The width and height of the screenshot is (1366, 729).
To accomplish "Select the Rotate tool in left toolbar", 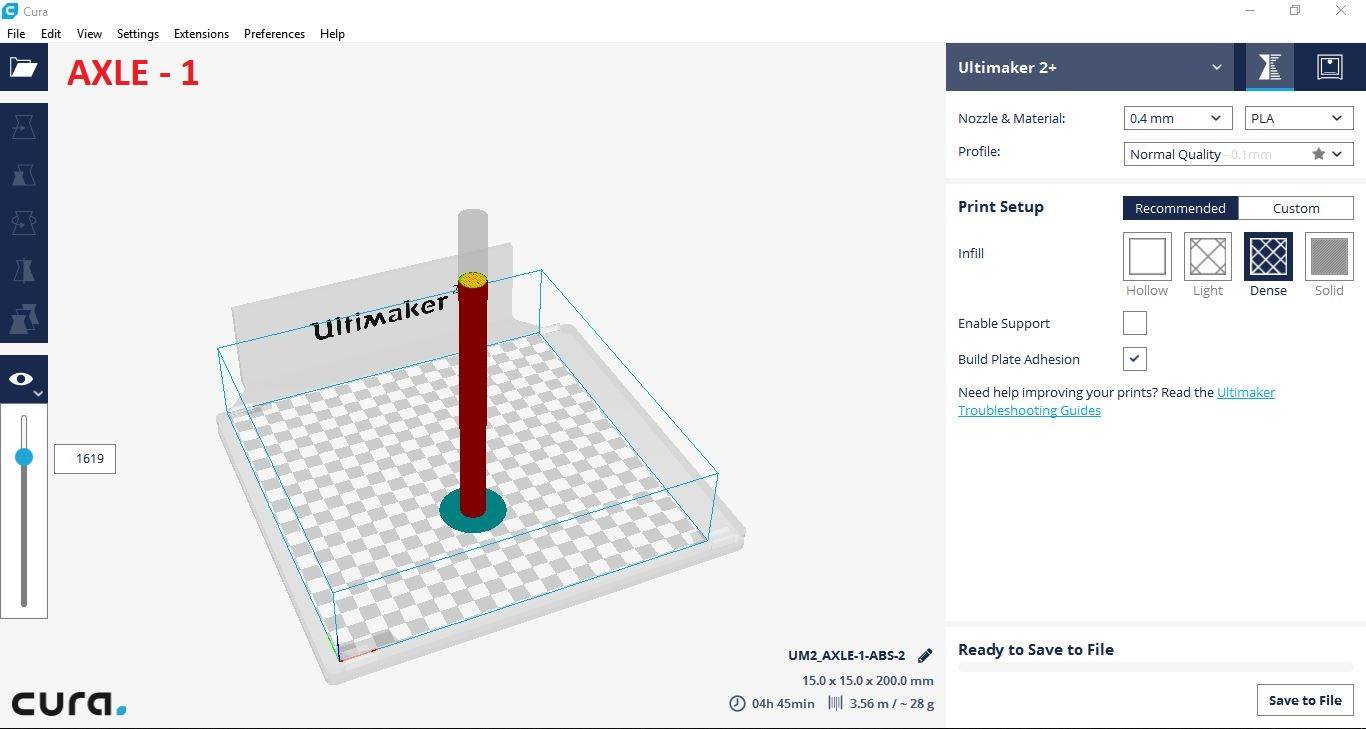I will click(x=23, y=222).
